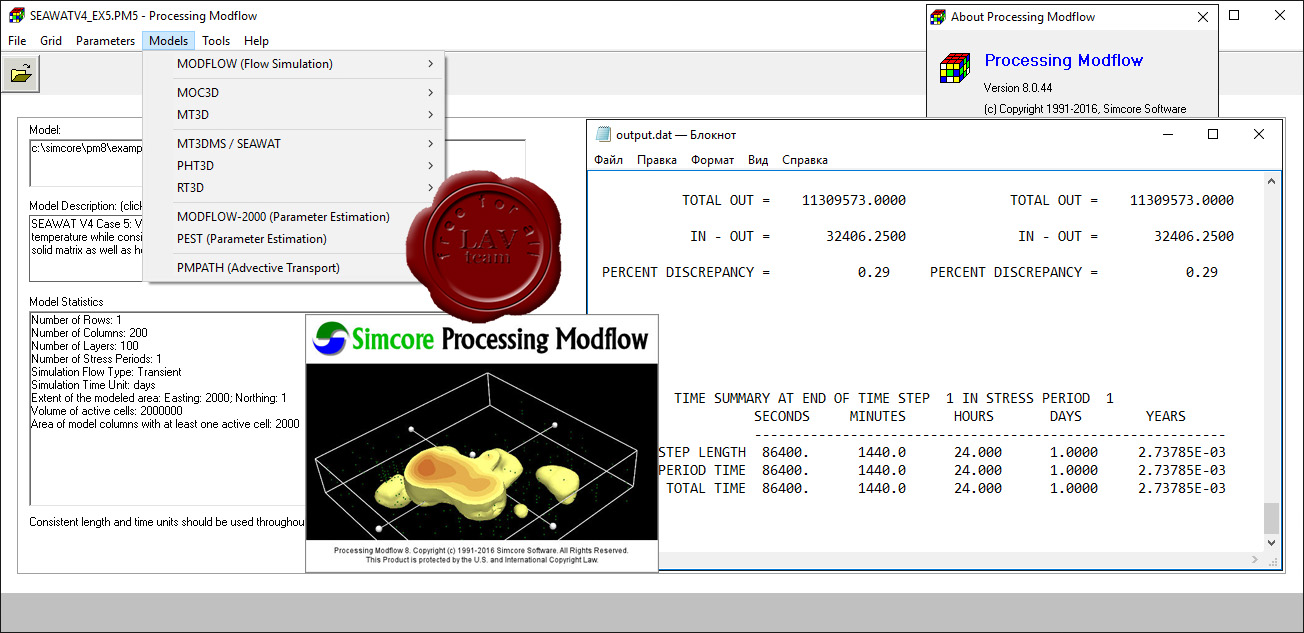1304x633 pixels.
Task: Open the Формат menu in Notepad
Action: (712, 160)
